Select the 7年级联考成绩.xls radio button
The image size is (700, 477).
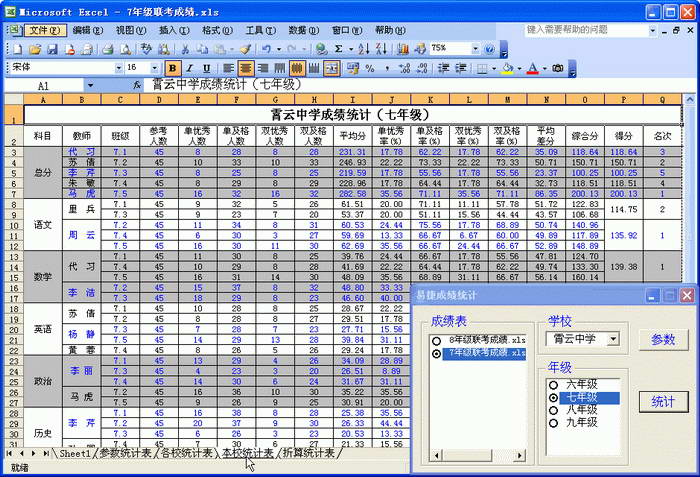(x=436, y=354)
